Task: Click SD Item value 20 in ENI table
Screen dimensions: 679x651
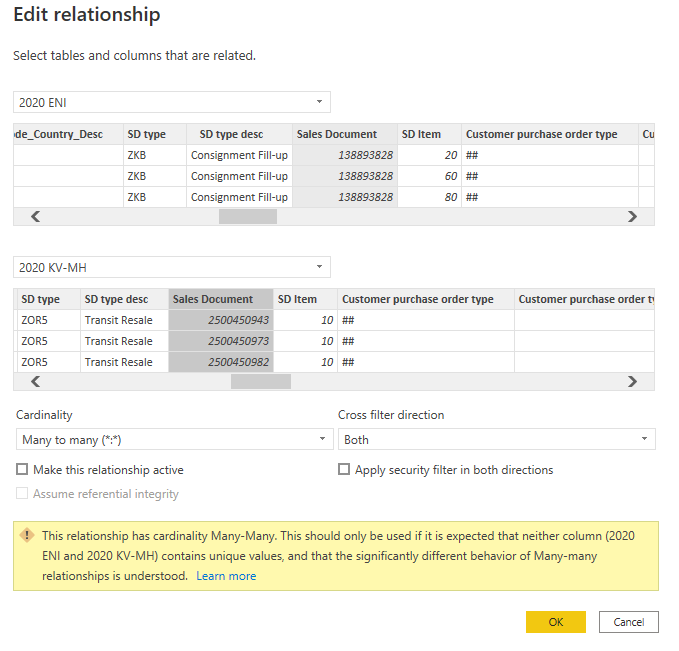Action: coord(429,155)
